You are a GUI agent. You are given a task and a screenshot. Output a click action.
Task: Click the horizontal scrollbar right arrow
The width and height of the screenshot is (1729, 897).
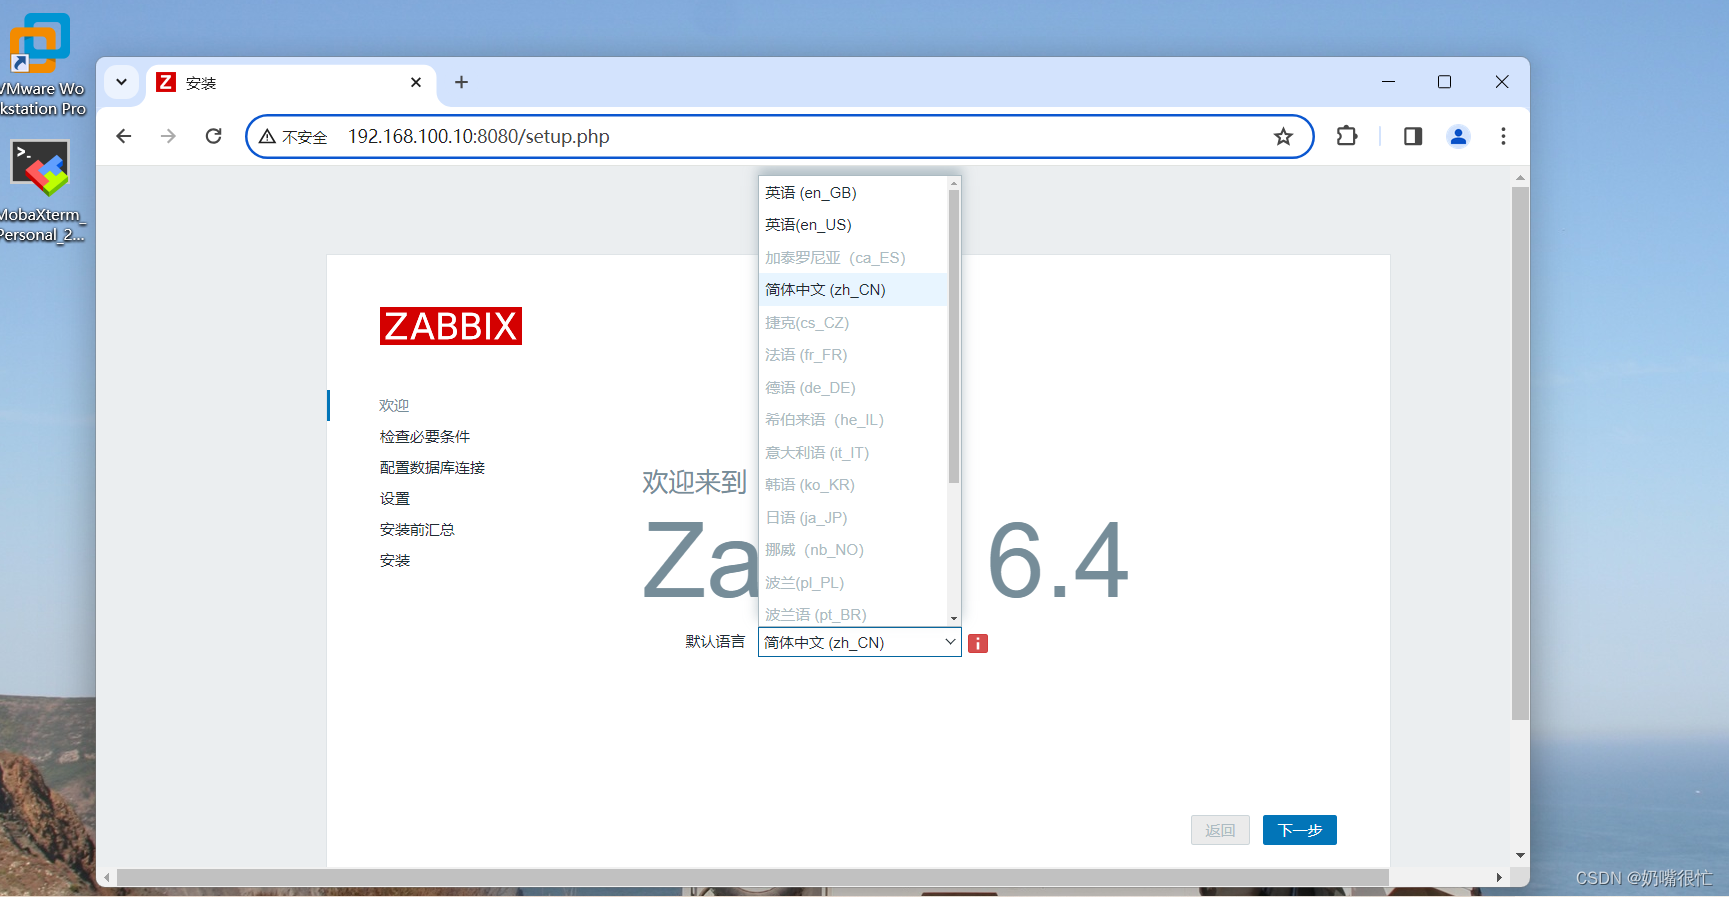point(1499,877)
